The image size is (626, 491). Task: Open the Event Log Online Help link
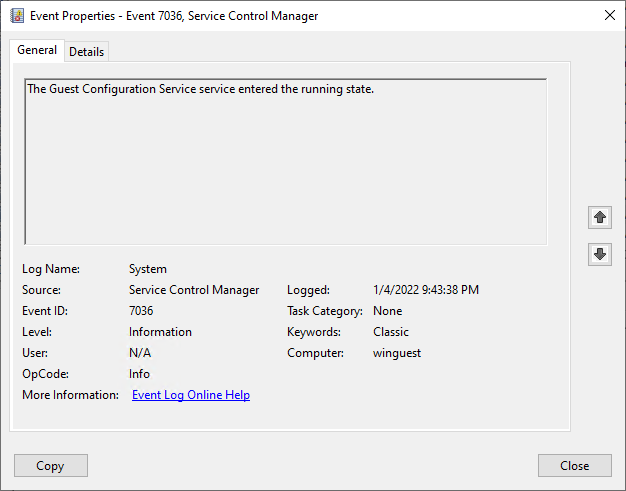190,395
